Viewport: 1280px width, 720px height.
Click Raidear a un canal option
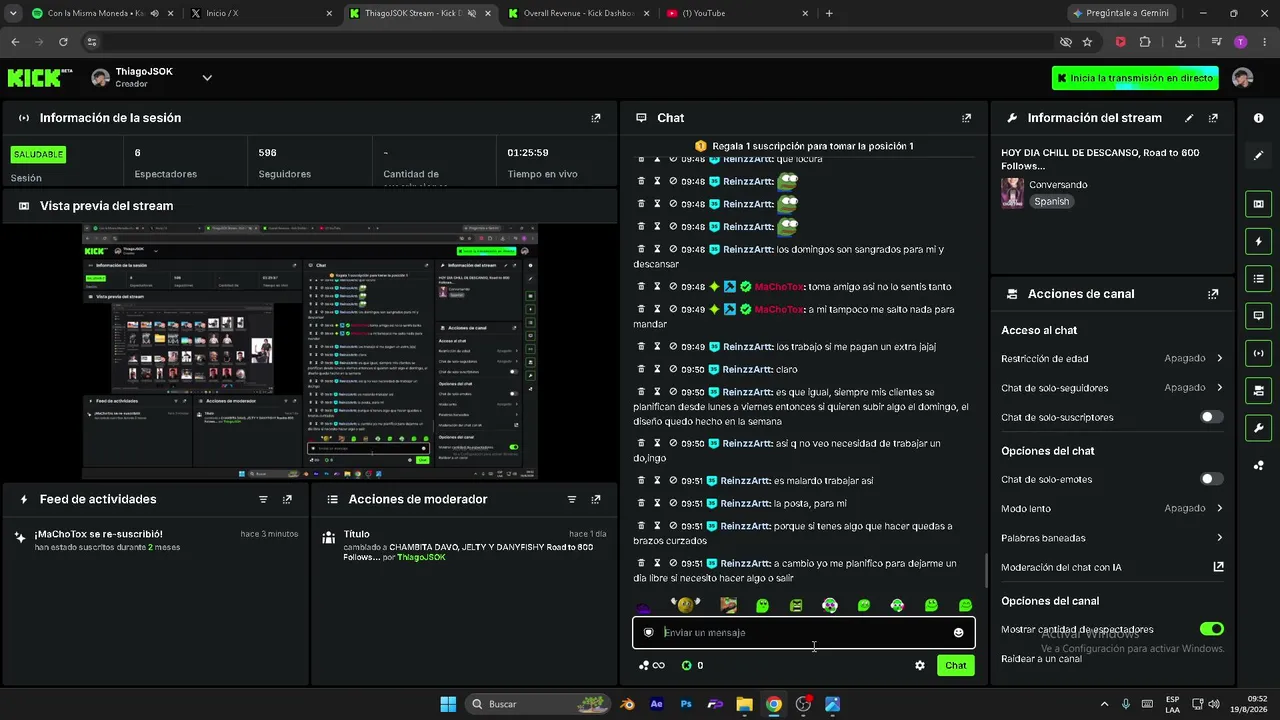point(1041,659)
